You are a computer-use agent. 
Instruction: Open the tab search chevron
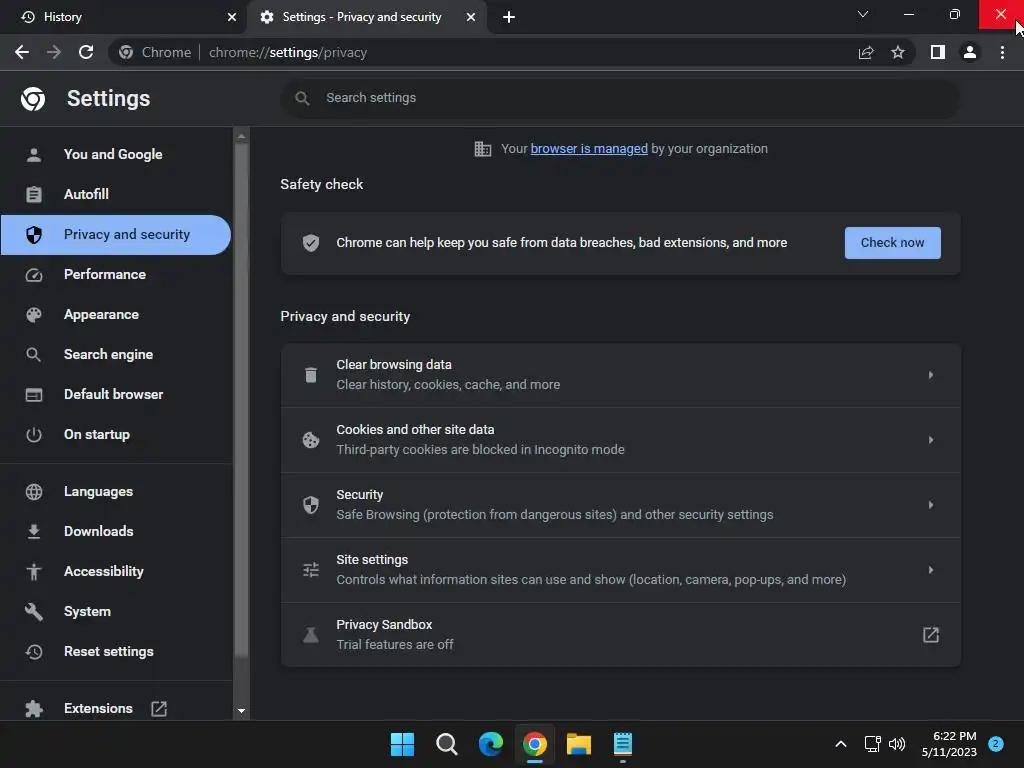point(863,14)
